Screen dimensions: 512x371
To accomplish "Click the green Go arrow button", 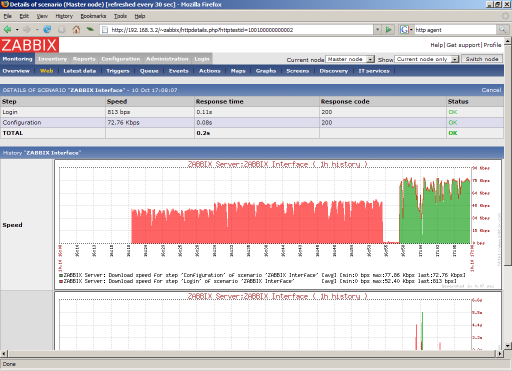I will point(388,30).
